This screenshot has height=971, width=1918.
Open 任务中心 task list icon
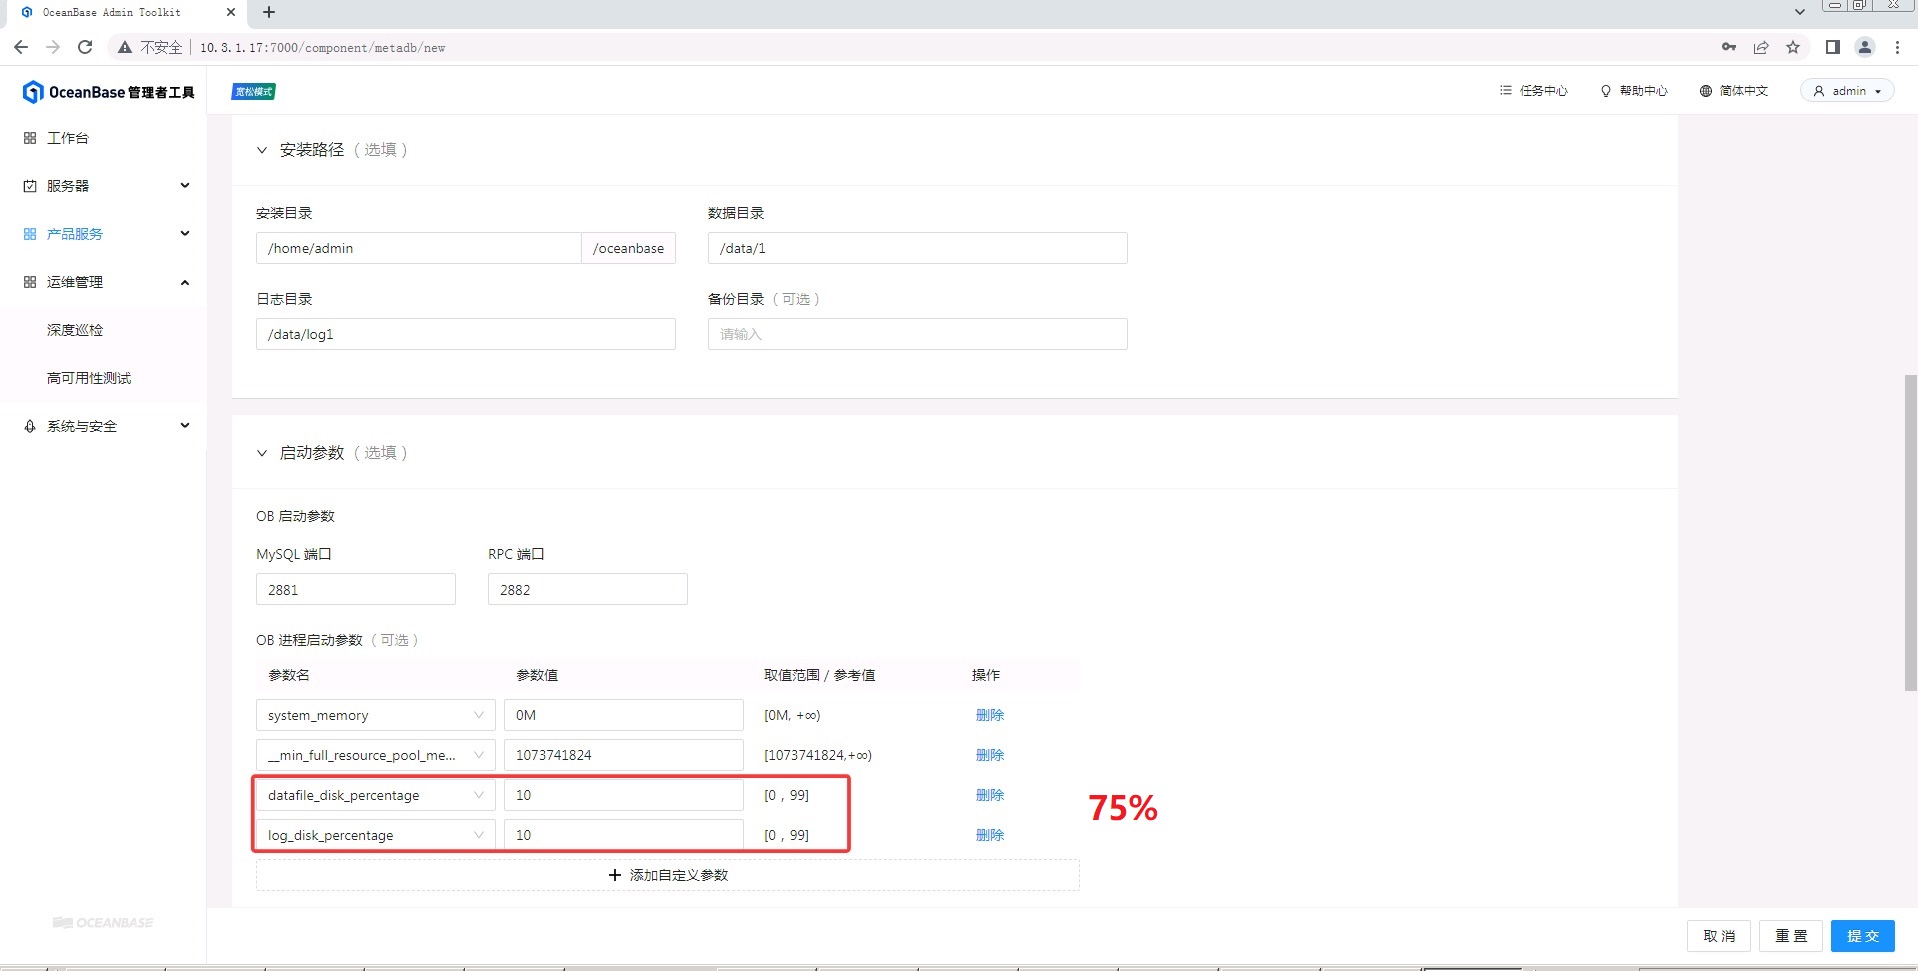pos(1506,91)
